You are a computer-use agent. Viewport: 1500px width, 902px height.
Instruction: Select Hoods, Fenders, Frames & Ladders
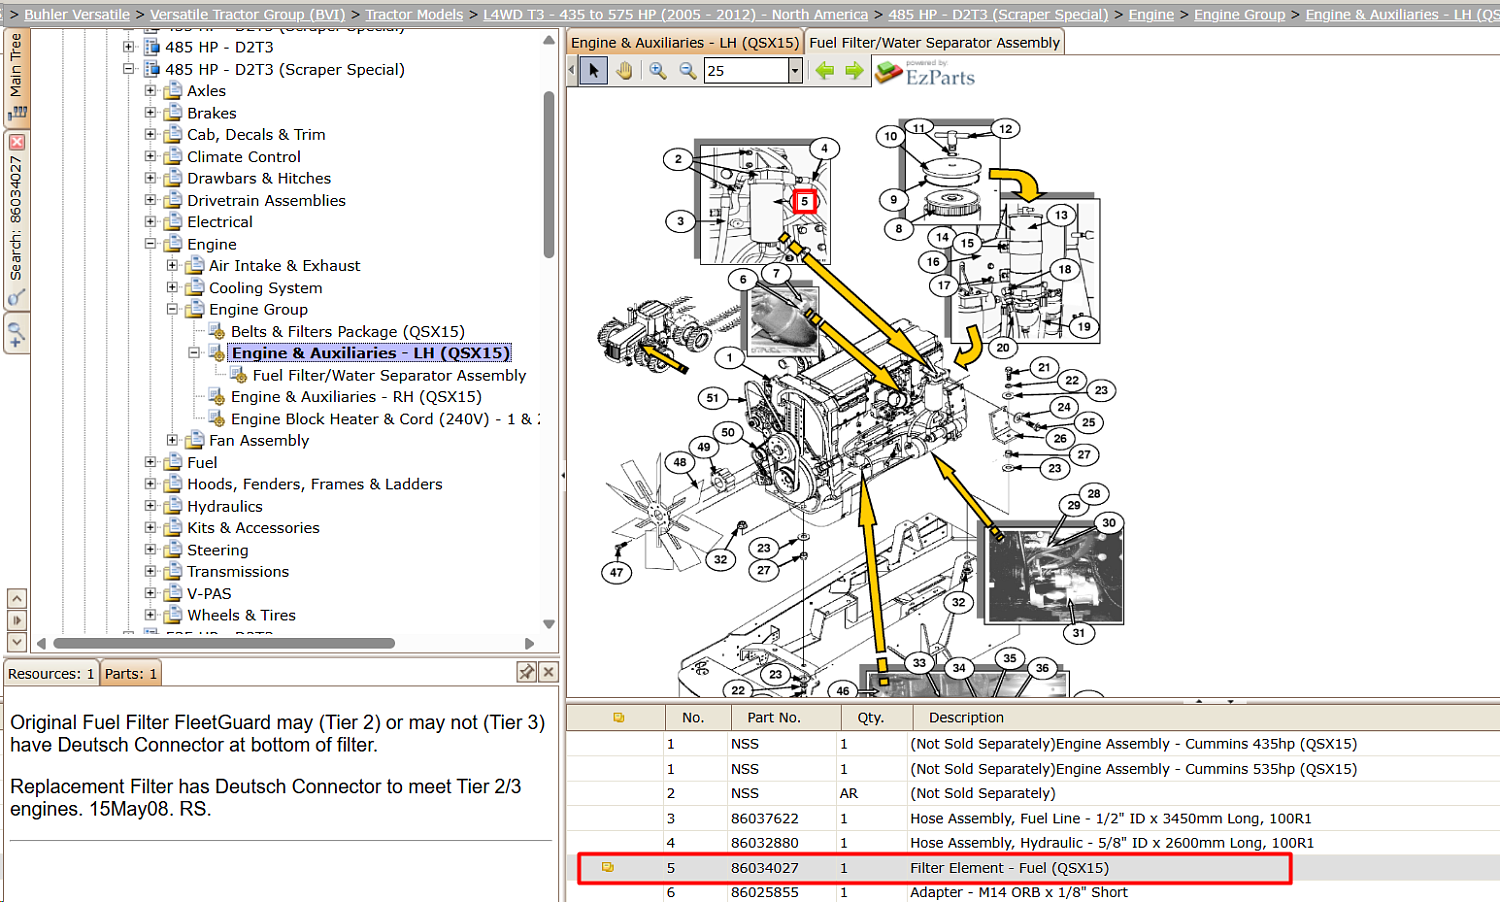tap(314, 484)
